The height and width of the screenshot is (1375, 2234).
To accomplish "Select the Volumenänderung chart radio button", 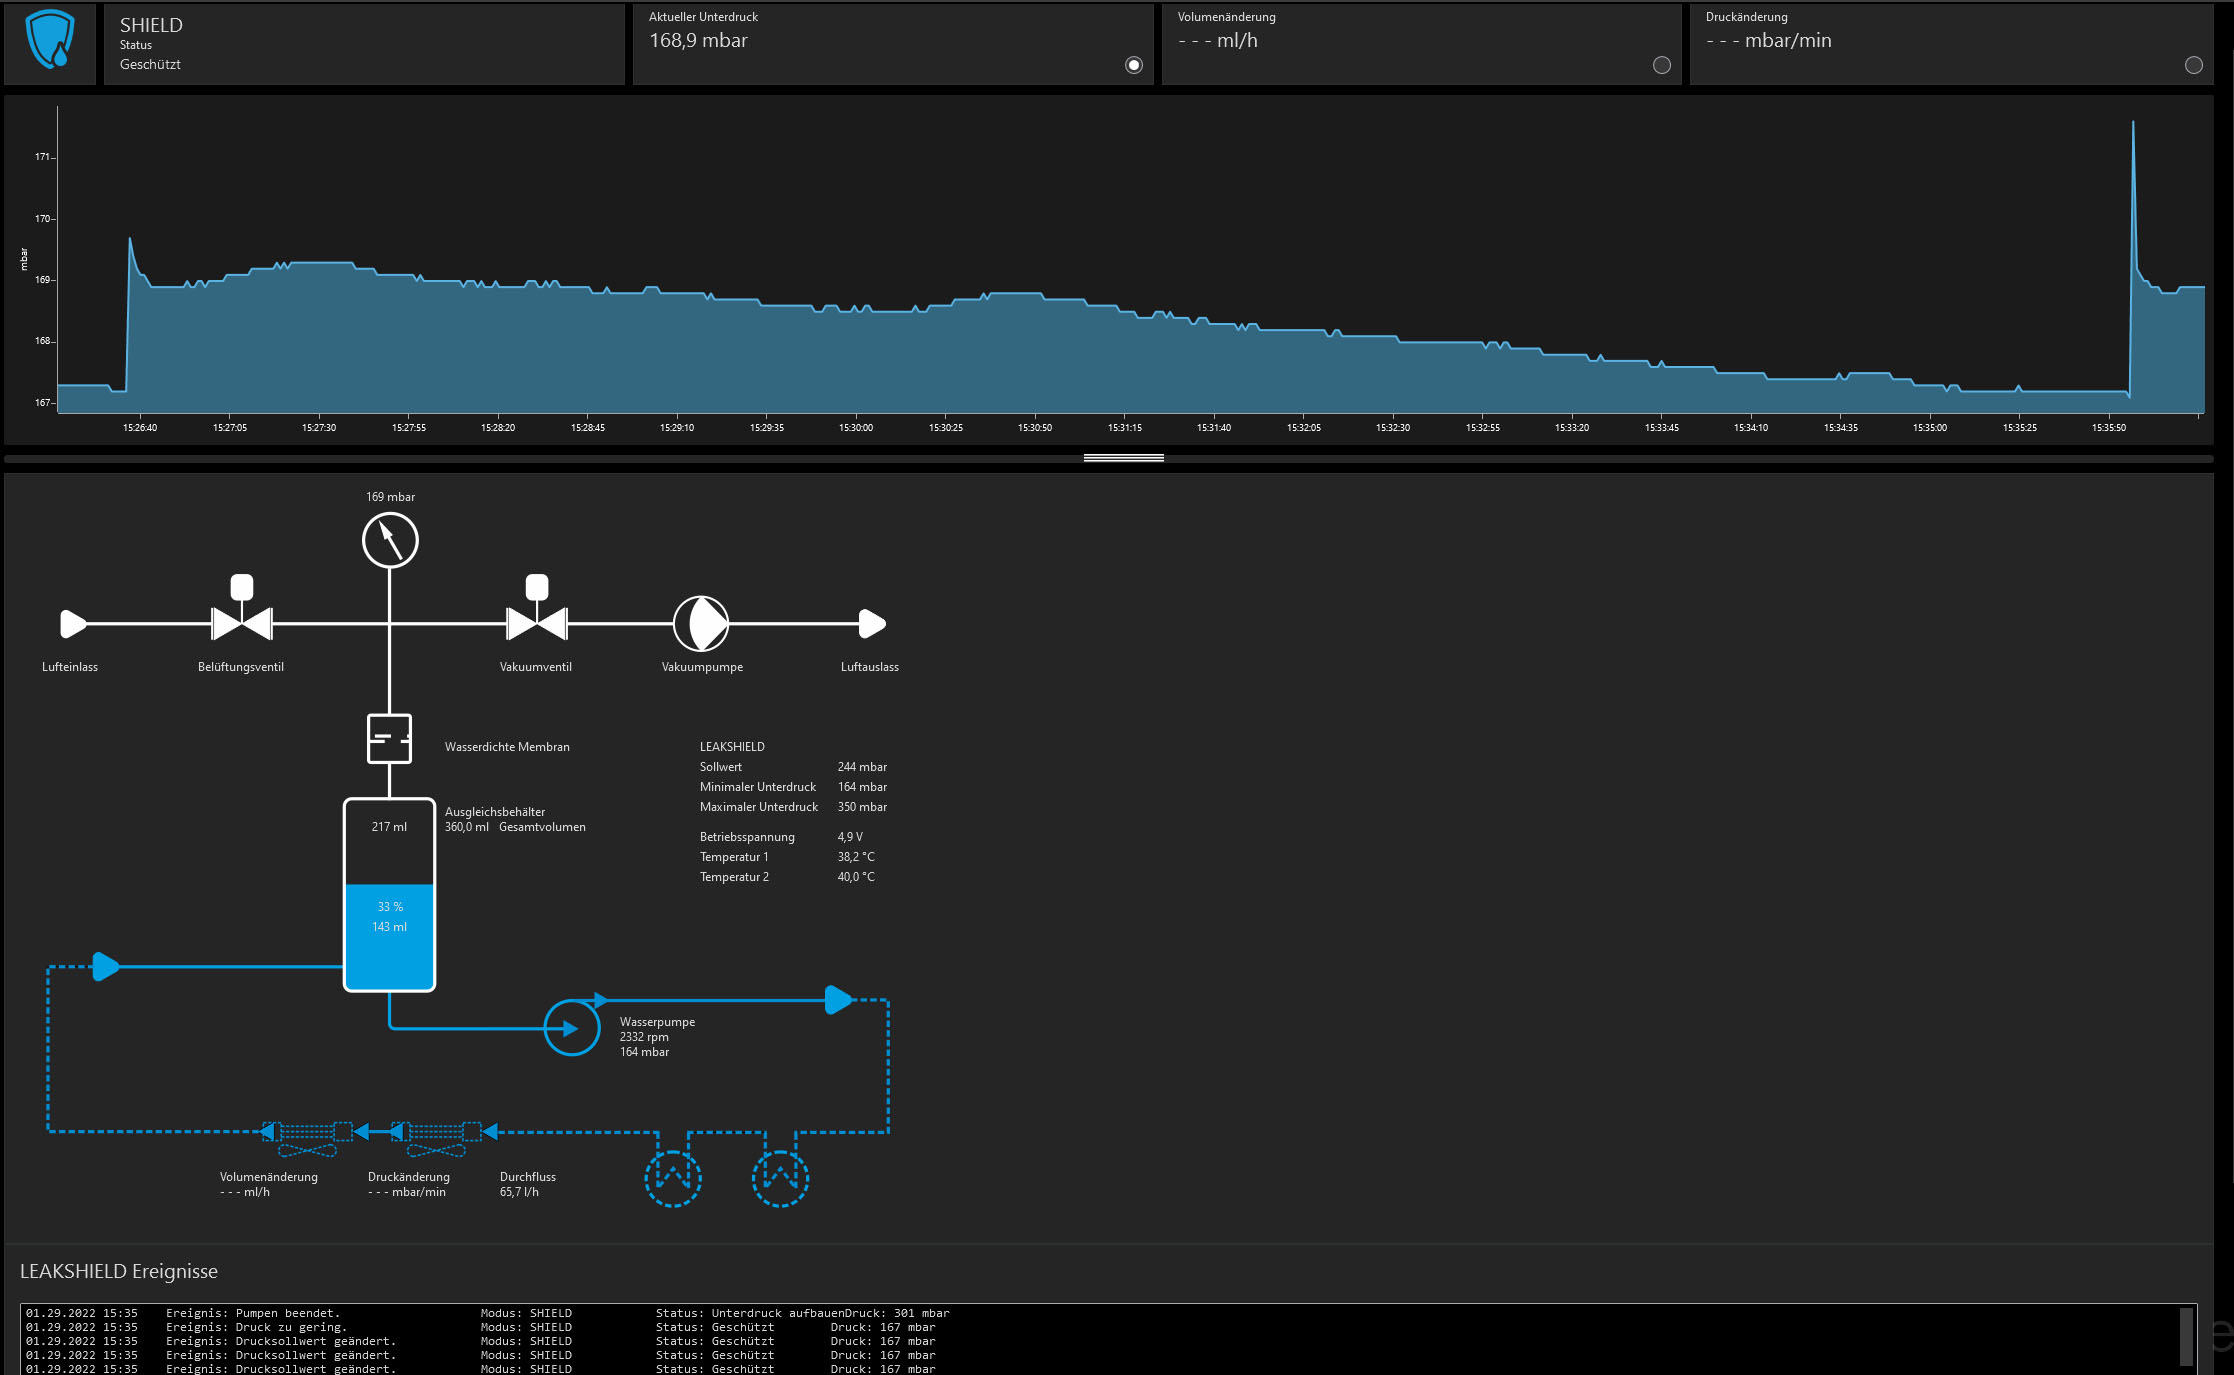I will click(x=1661, y=65).
